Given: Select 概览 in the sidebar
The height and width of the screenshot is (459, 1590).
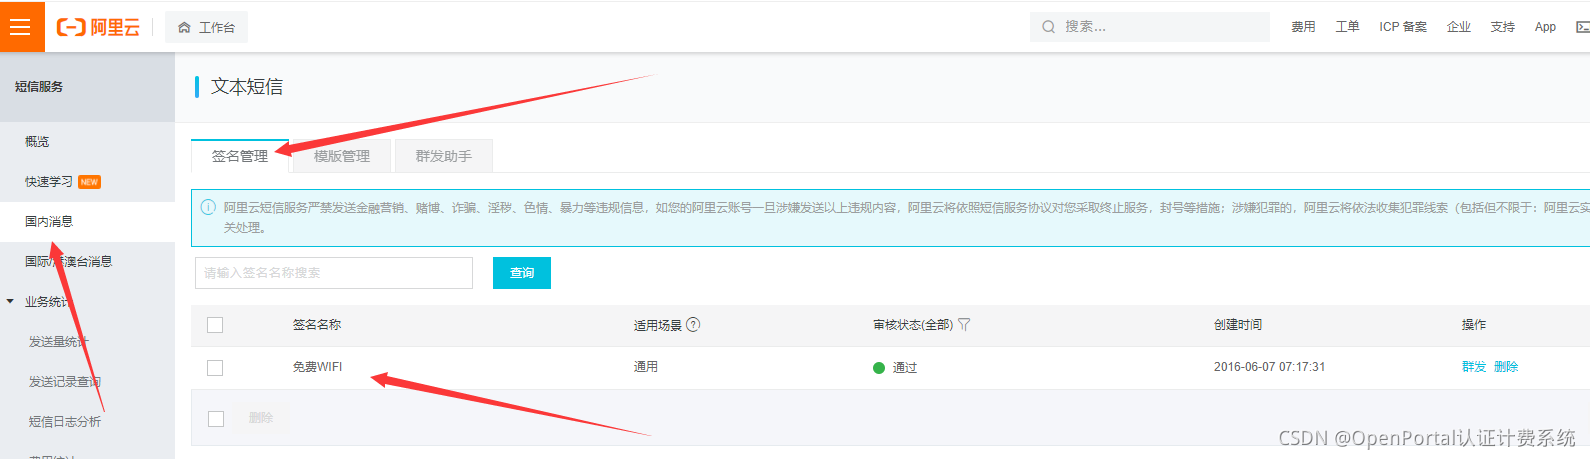Looking at the screenshot, I should (x=37, y=142).
